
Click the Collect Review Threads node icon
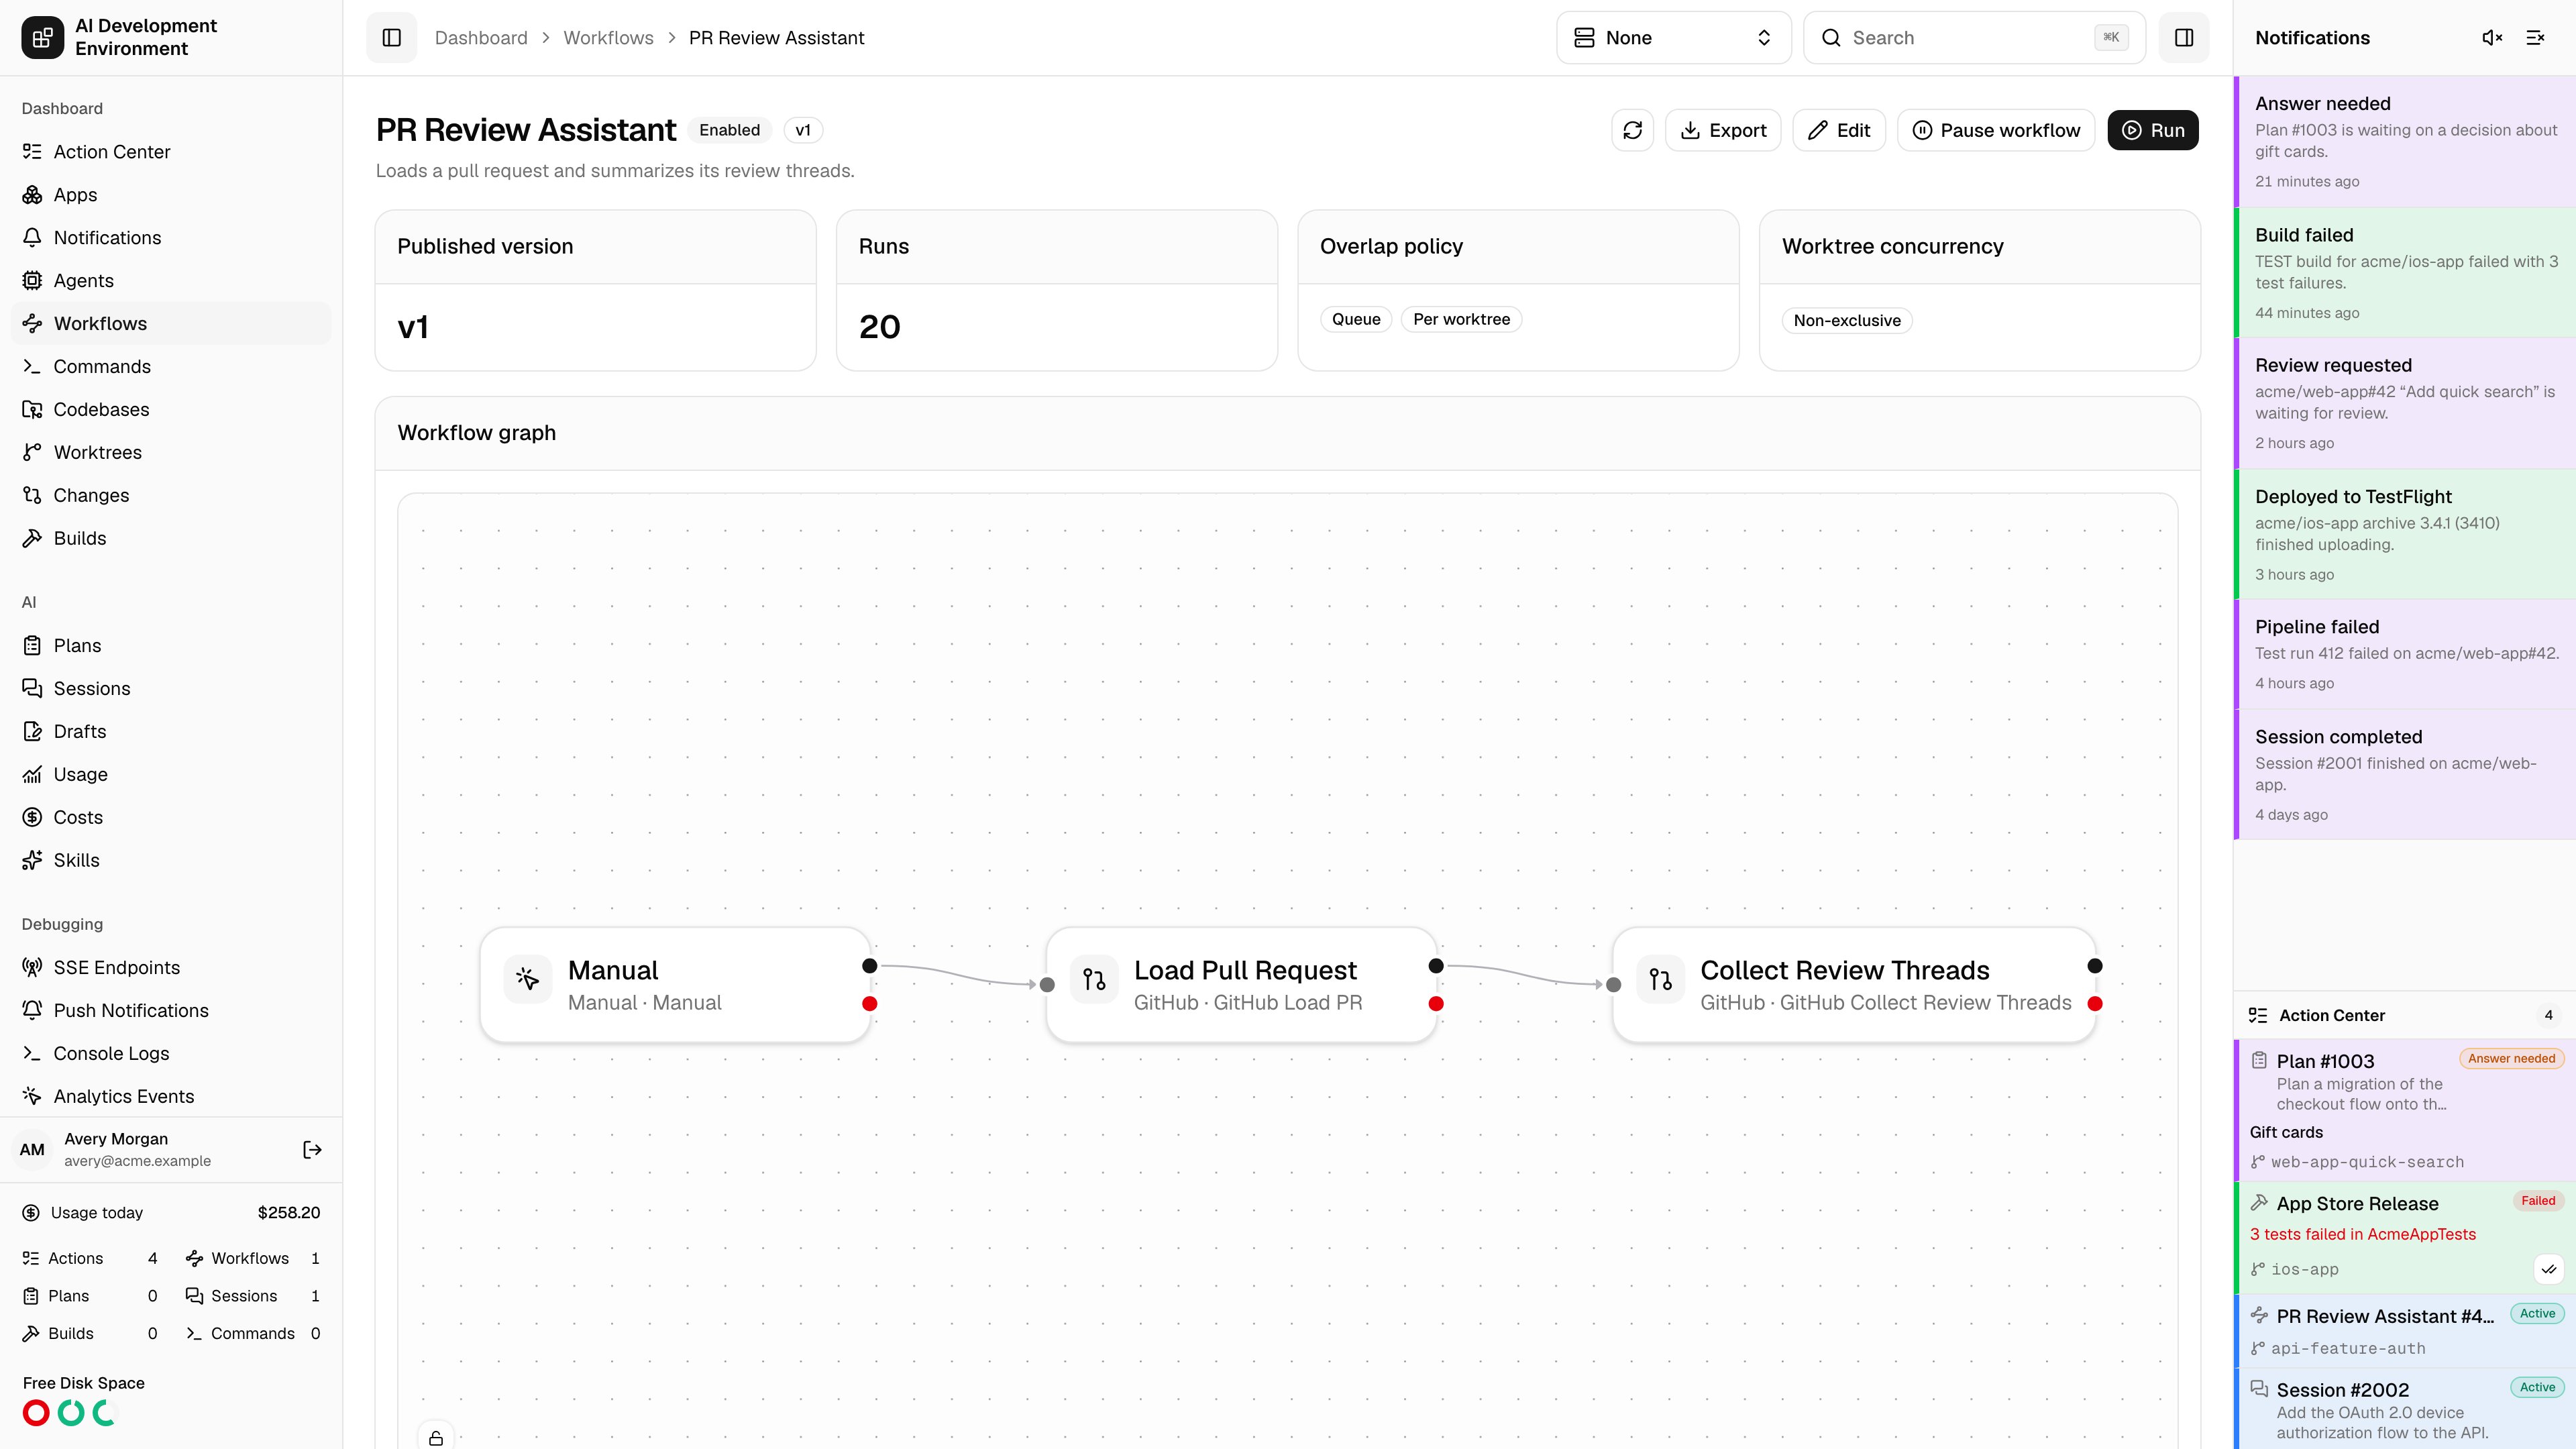coord(1660,978)
